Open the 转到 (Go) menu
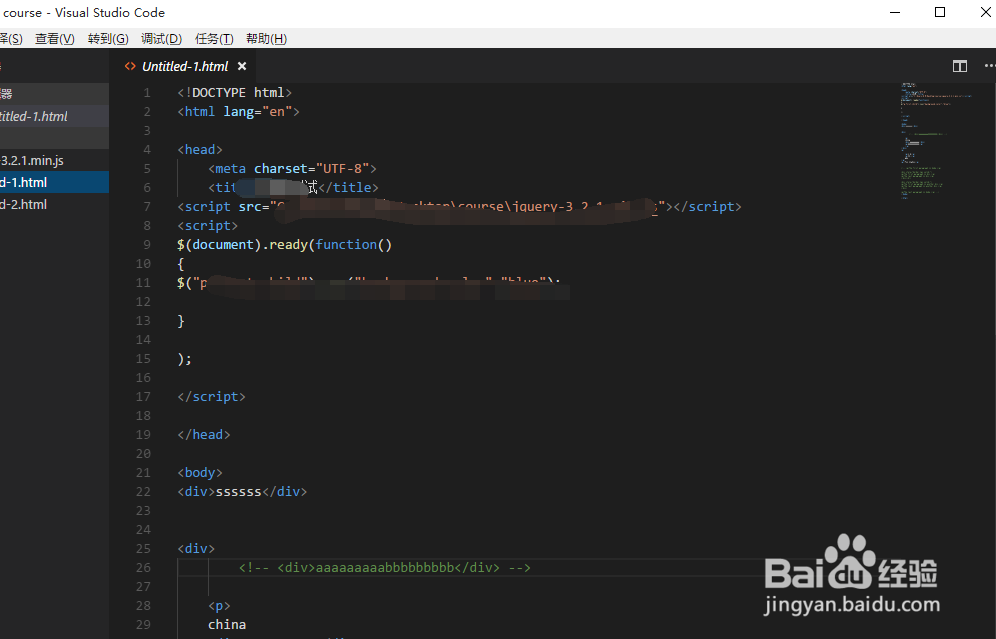996x639 pixels. [x=107, y=38]
